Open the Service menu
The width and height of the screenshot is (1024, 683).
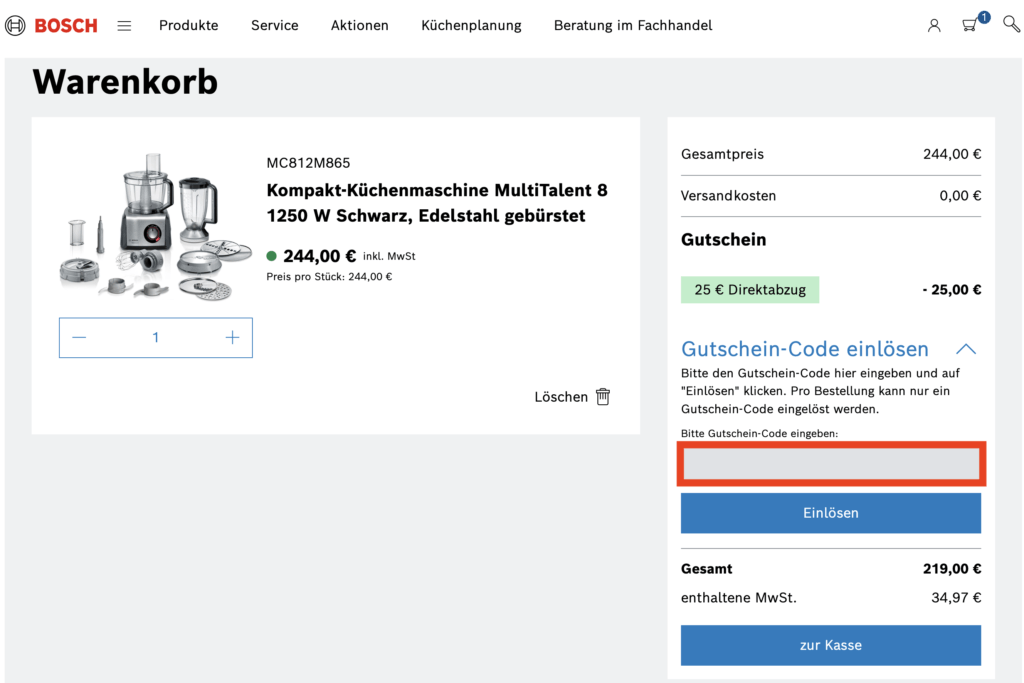(x=274, y=25)
